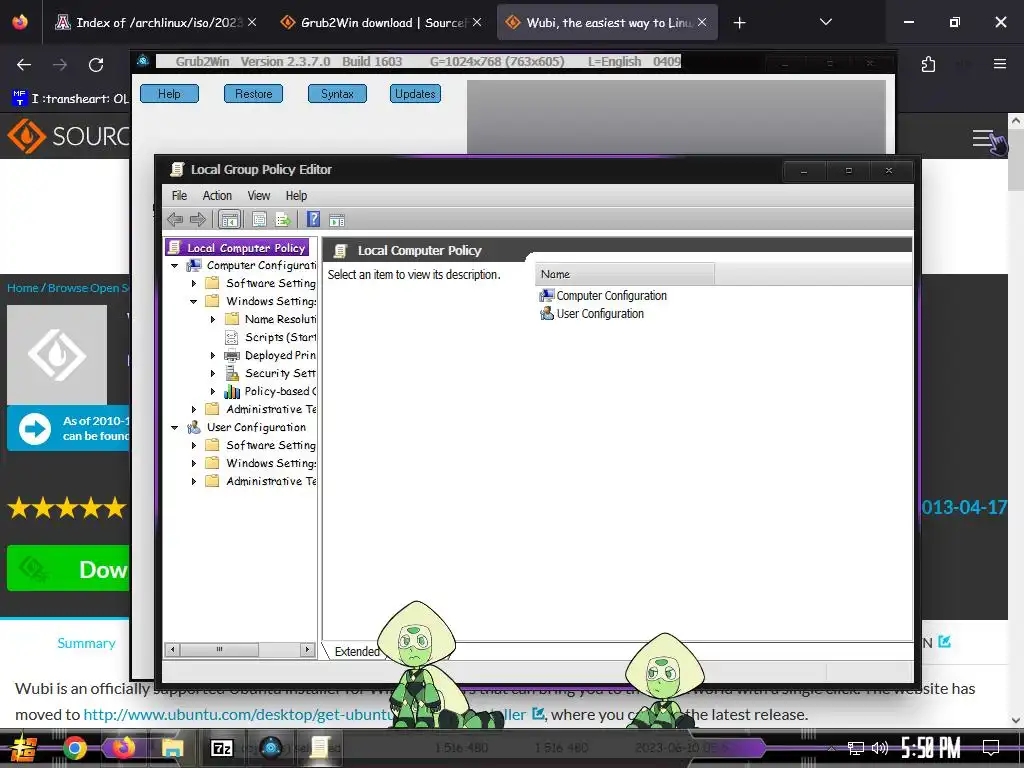Open the View menu
This screenshot has width=1024, height=768.
(259, 195)
